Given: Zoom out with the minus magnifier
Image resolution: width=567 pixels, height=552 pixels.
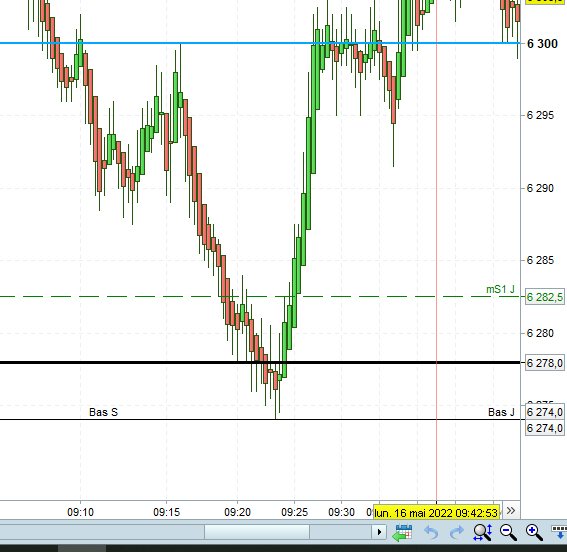Looking at the screenshot, I should point(508,532).
